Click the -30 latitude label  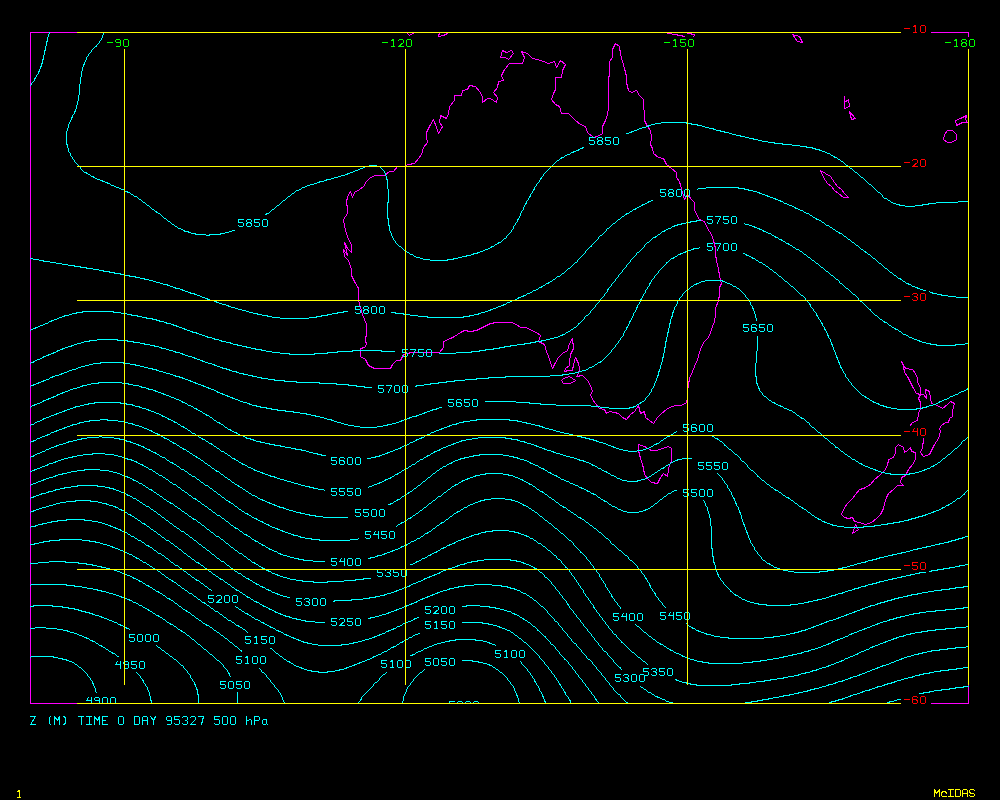(914, 298)
